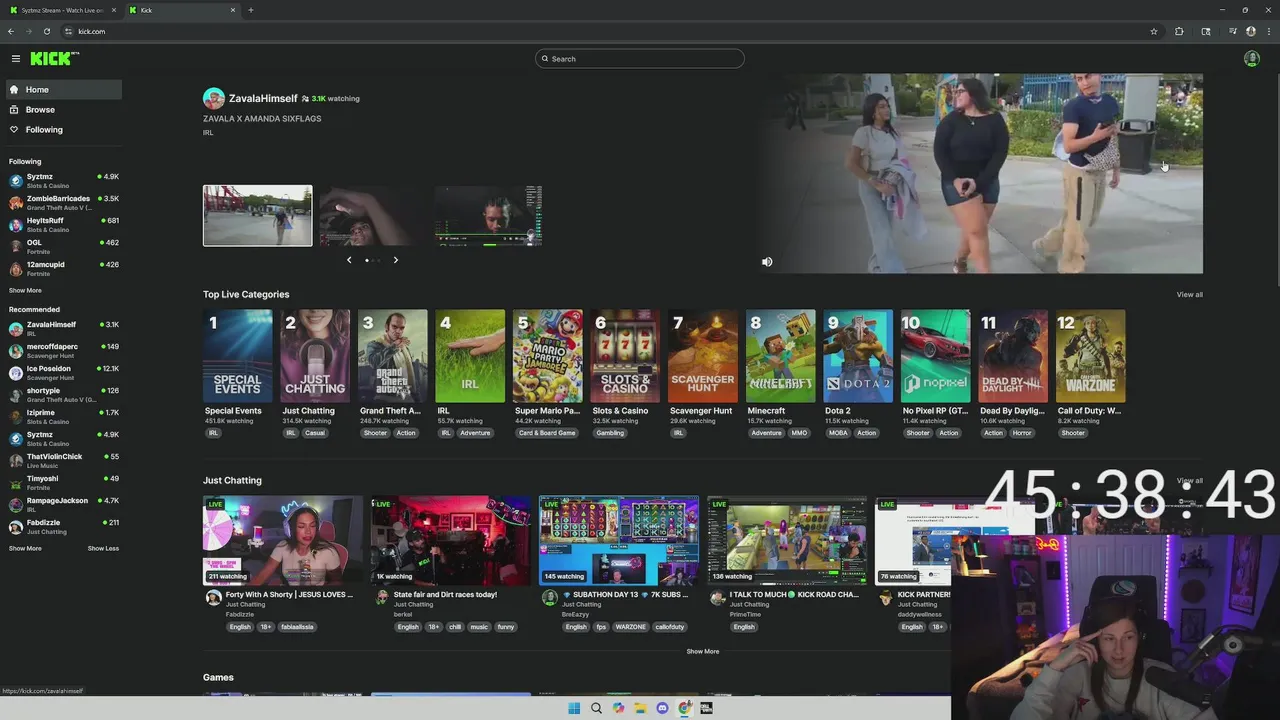The width and height of the screenshot is (1280, 720).
Task: Open mercoffdaperc recommended channel
Action: [64, 351]
